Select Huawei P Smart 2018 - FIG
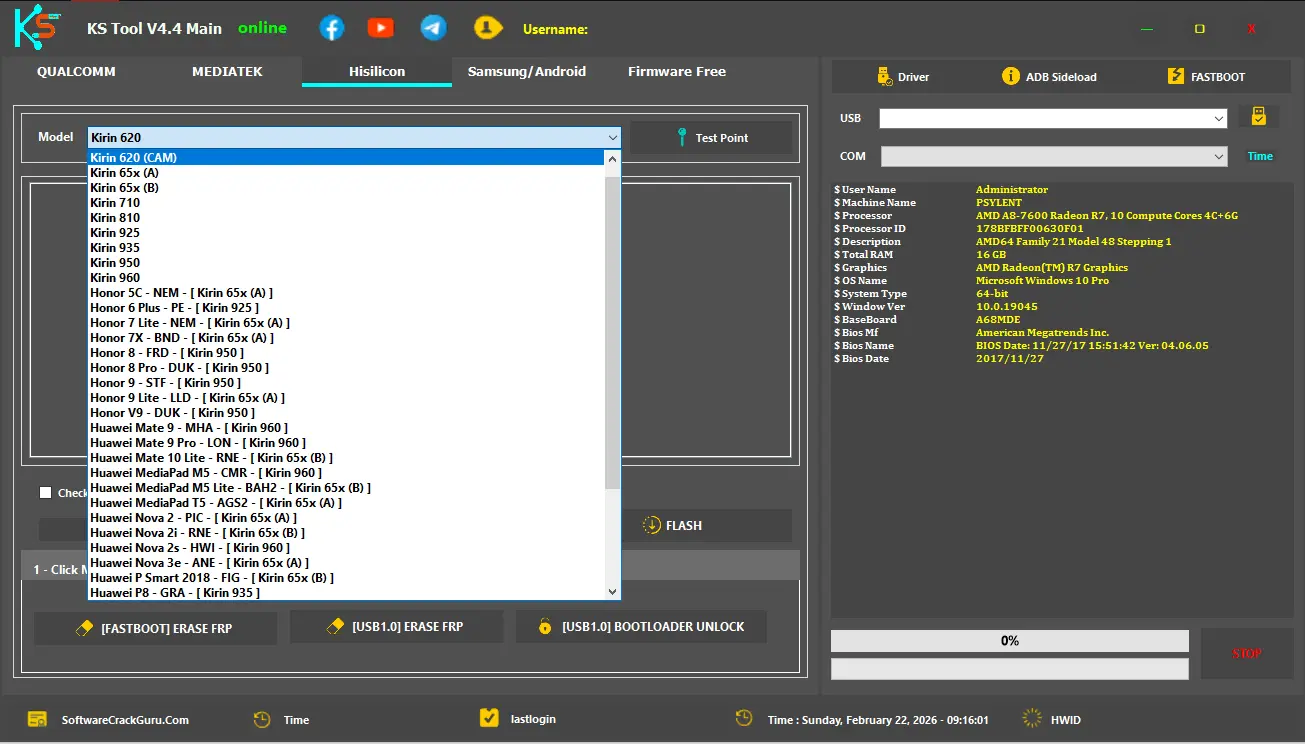1305x744 pixels. pyautogui.click(x=346, y=578)
